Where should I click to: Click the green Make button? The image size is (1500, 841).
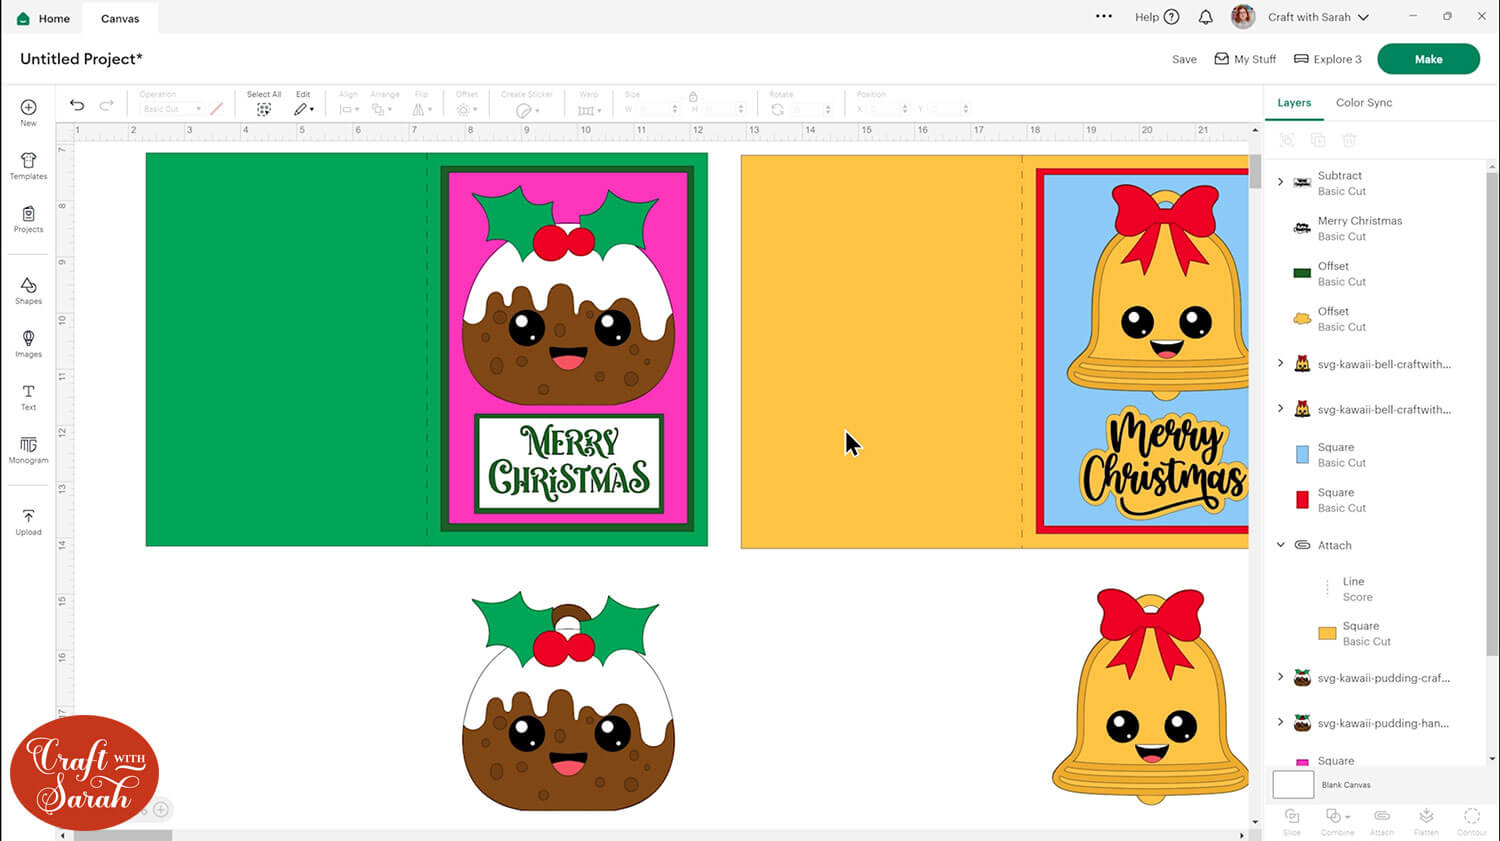[1427, 59]
